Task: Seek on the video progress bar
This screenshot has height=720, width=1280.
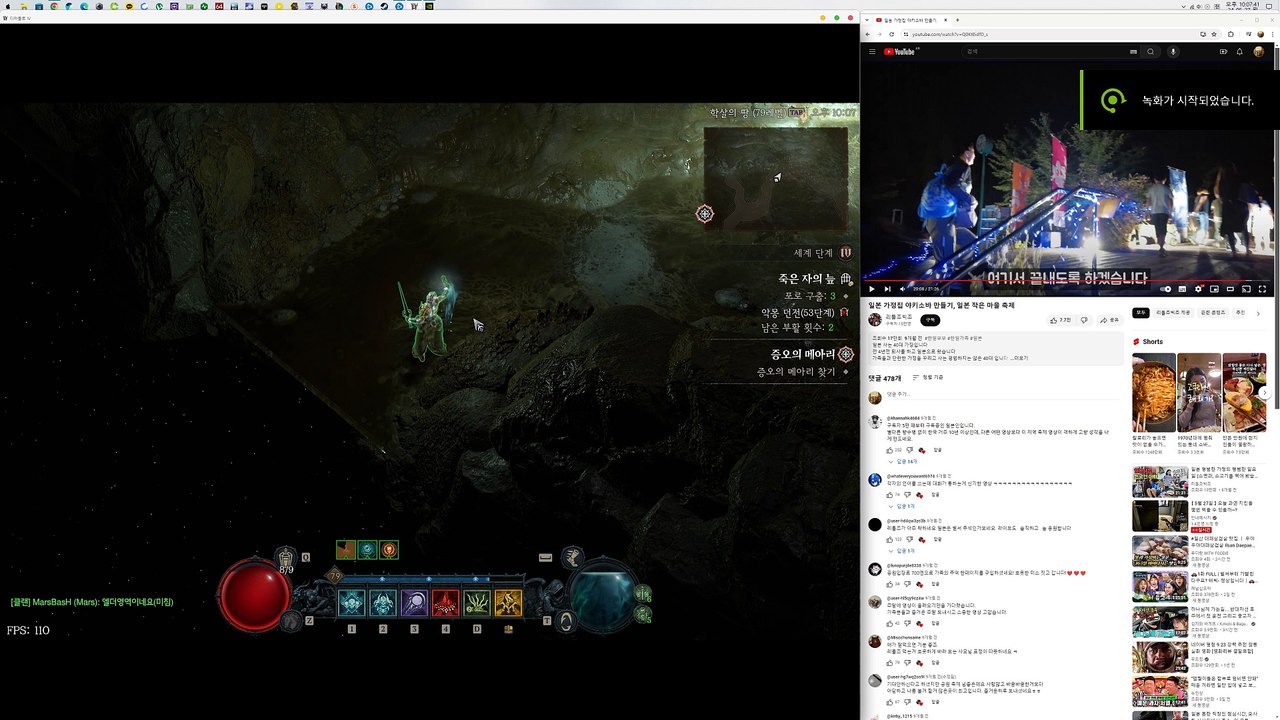Action: point(1068,280)
